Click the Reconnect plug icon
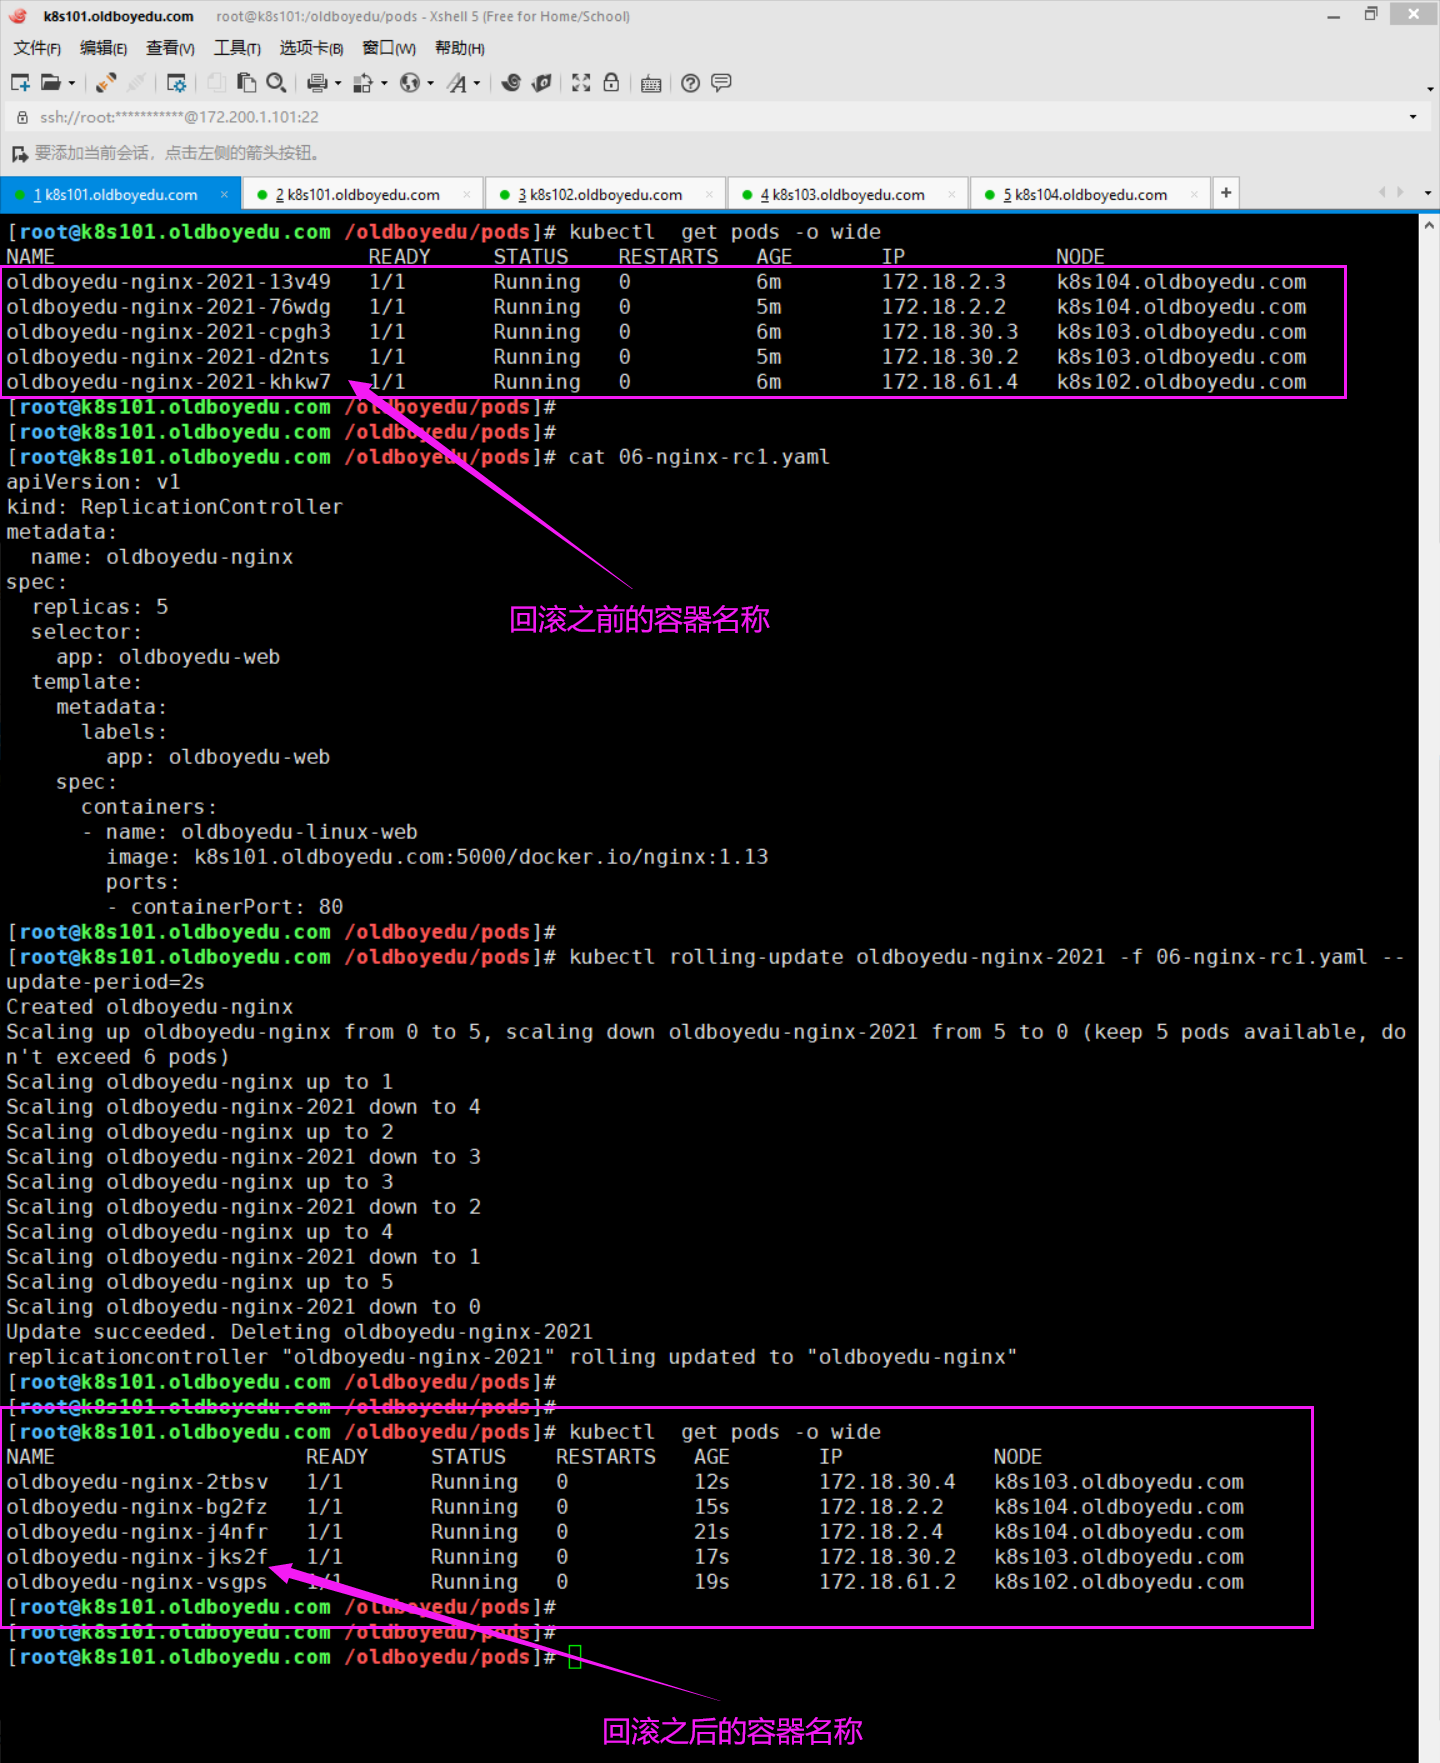Screen dimensions: 1440x1763 coord(106,83)
